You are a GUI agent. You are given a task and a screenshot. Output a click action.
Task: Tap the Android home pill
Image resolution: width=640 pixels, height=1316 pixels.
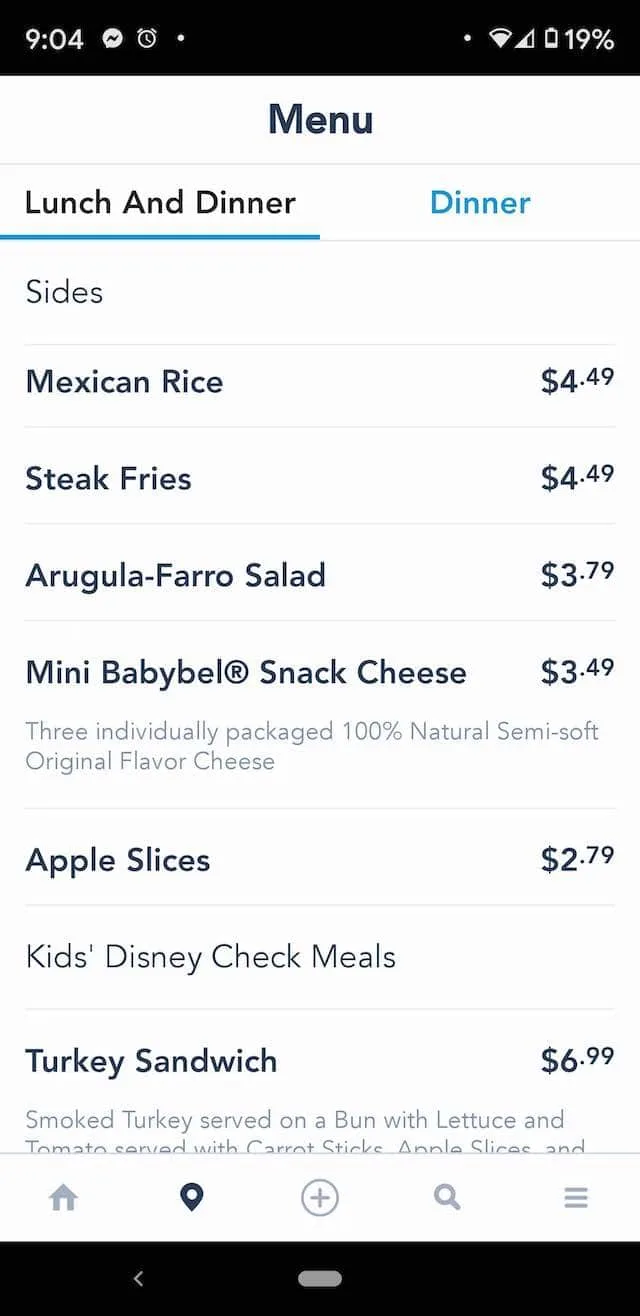coord(320,1278)
